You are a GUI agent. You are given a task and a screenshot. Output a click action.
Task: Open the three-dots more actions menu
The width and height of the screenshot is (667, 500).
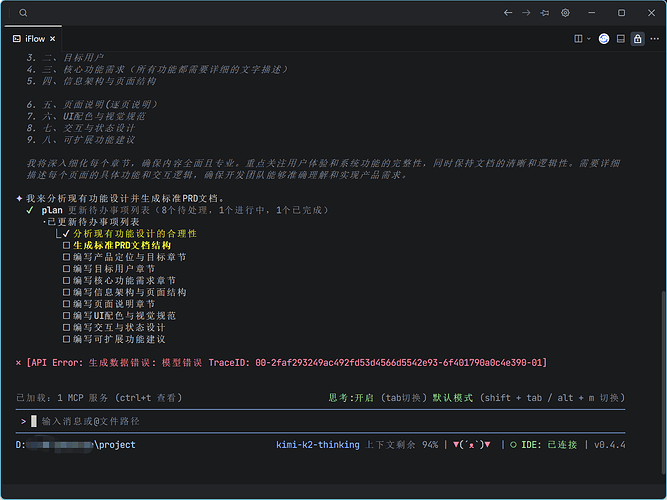pos(655,39)
